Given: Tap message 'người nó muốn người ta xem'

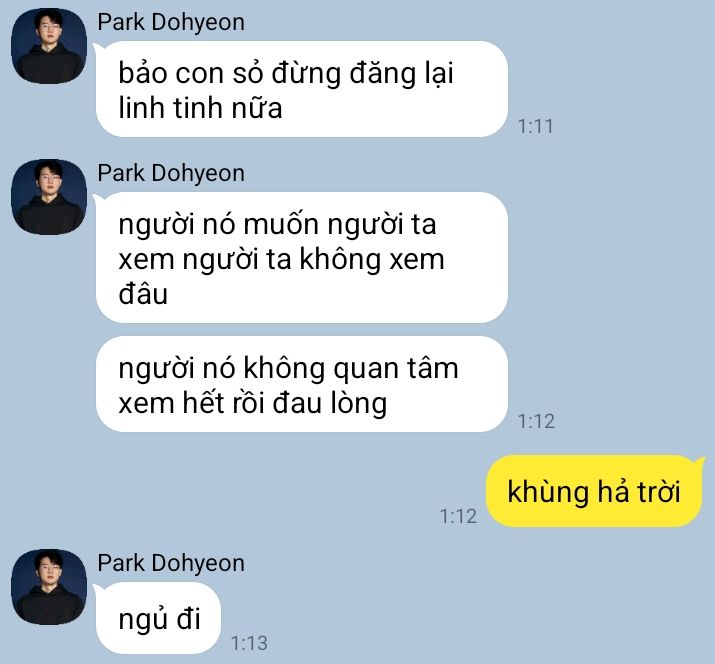Looking at the screenshot, I should click(302, 258).
